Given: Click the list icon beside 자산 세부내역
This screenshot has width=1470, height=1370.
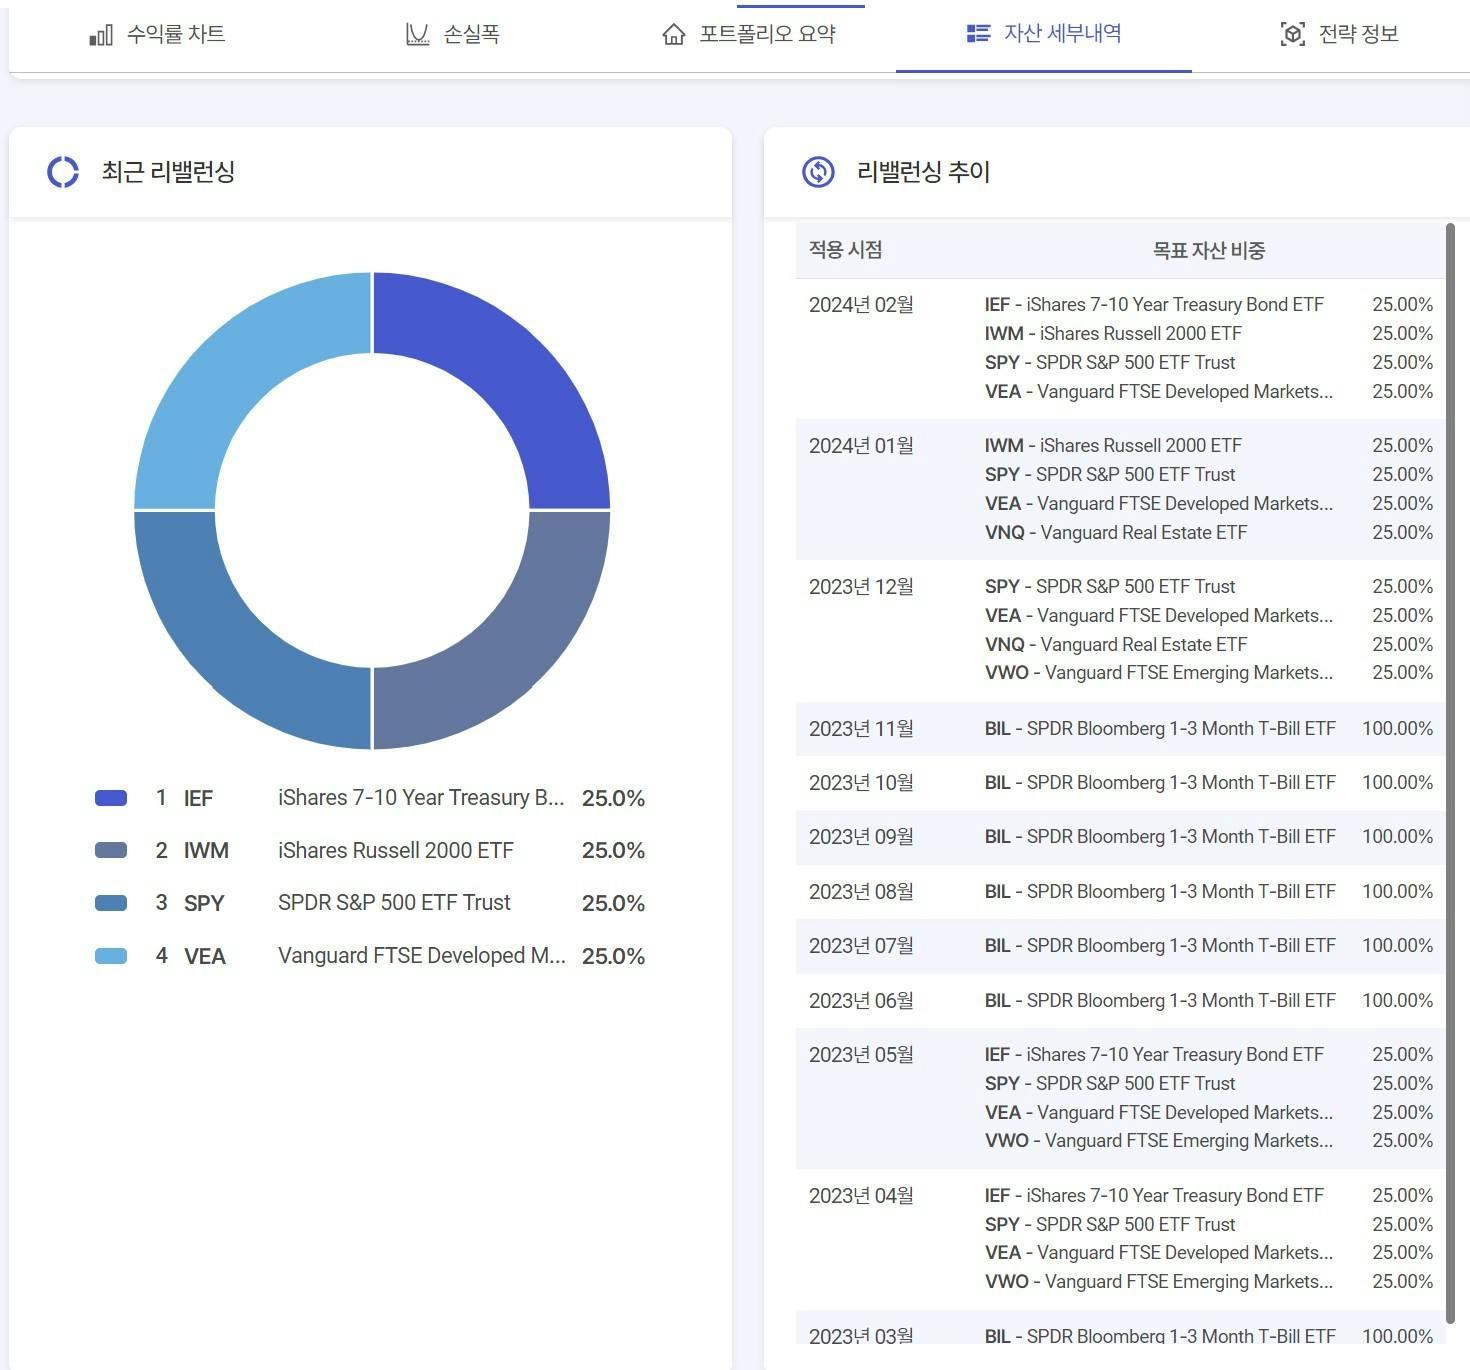Looking at the screenshot, I should click(x=978, y=34).
